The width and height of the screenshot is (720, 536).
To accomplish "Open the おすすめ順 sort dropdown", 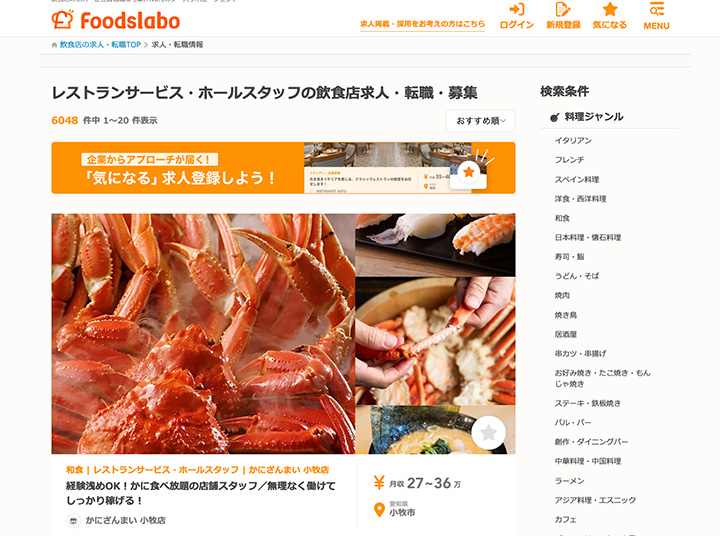I will click(x=481, y=121).
